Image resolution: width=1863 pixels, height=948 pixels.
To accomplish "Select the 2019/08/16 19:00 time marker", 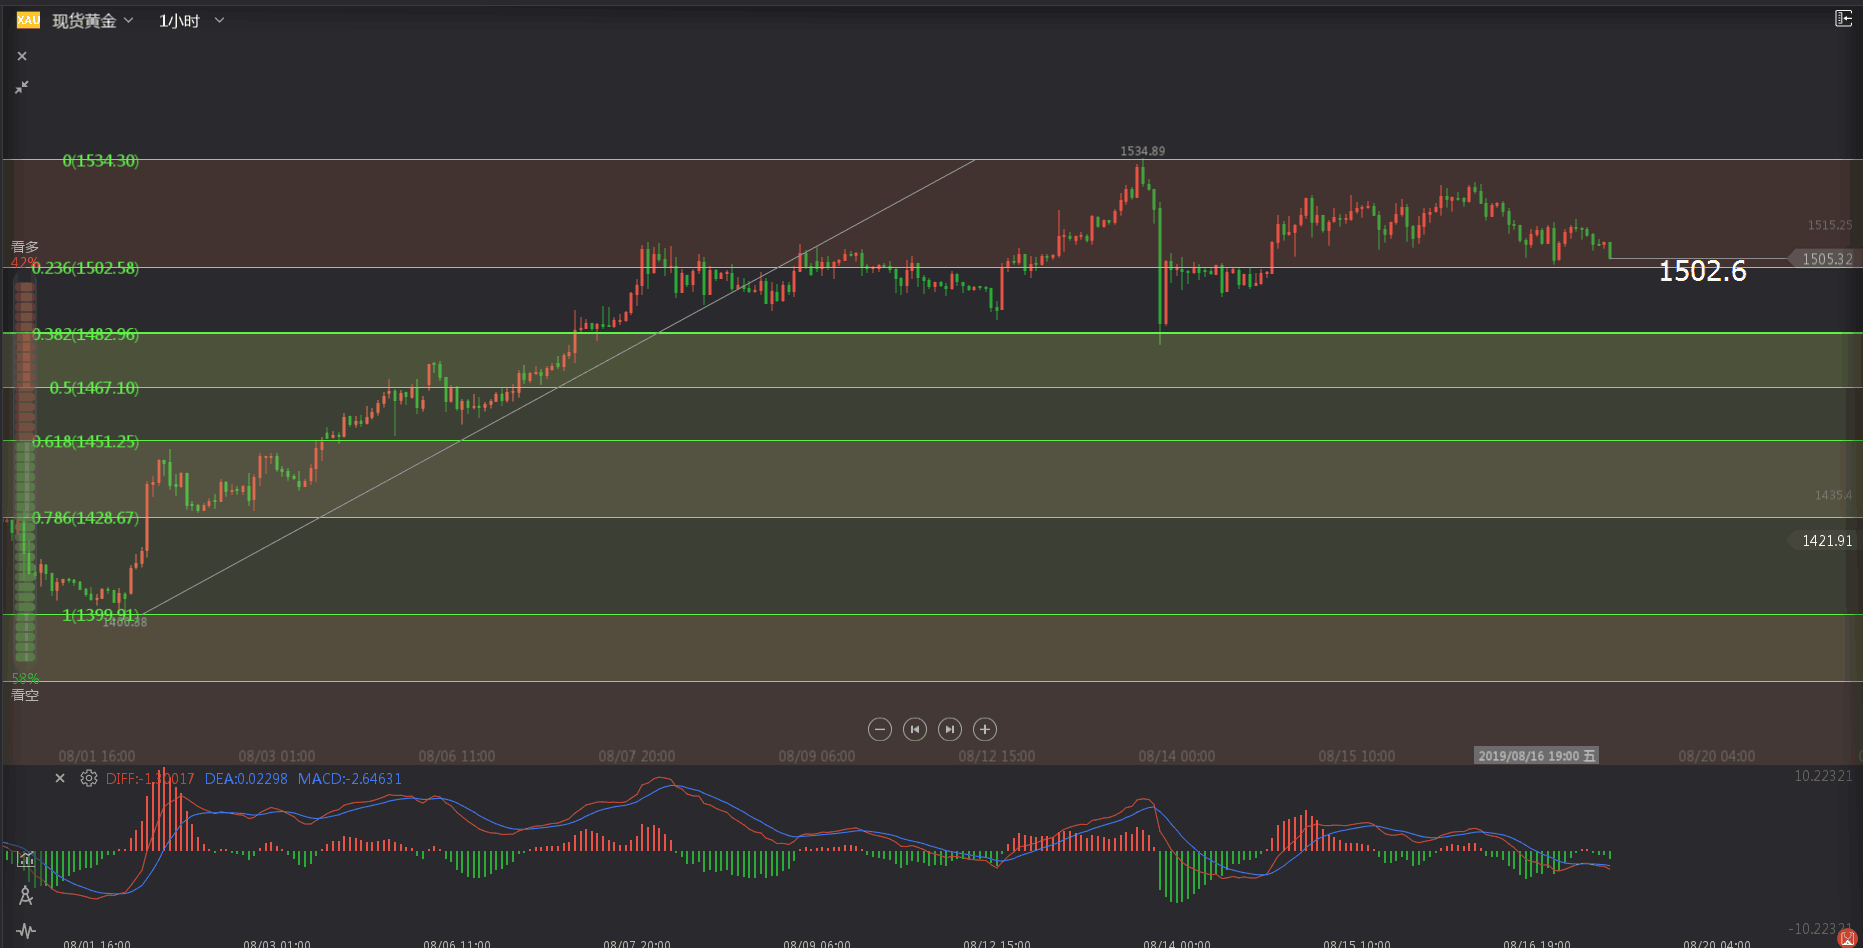I will (1536, 756).
